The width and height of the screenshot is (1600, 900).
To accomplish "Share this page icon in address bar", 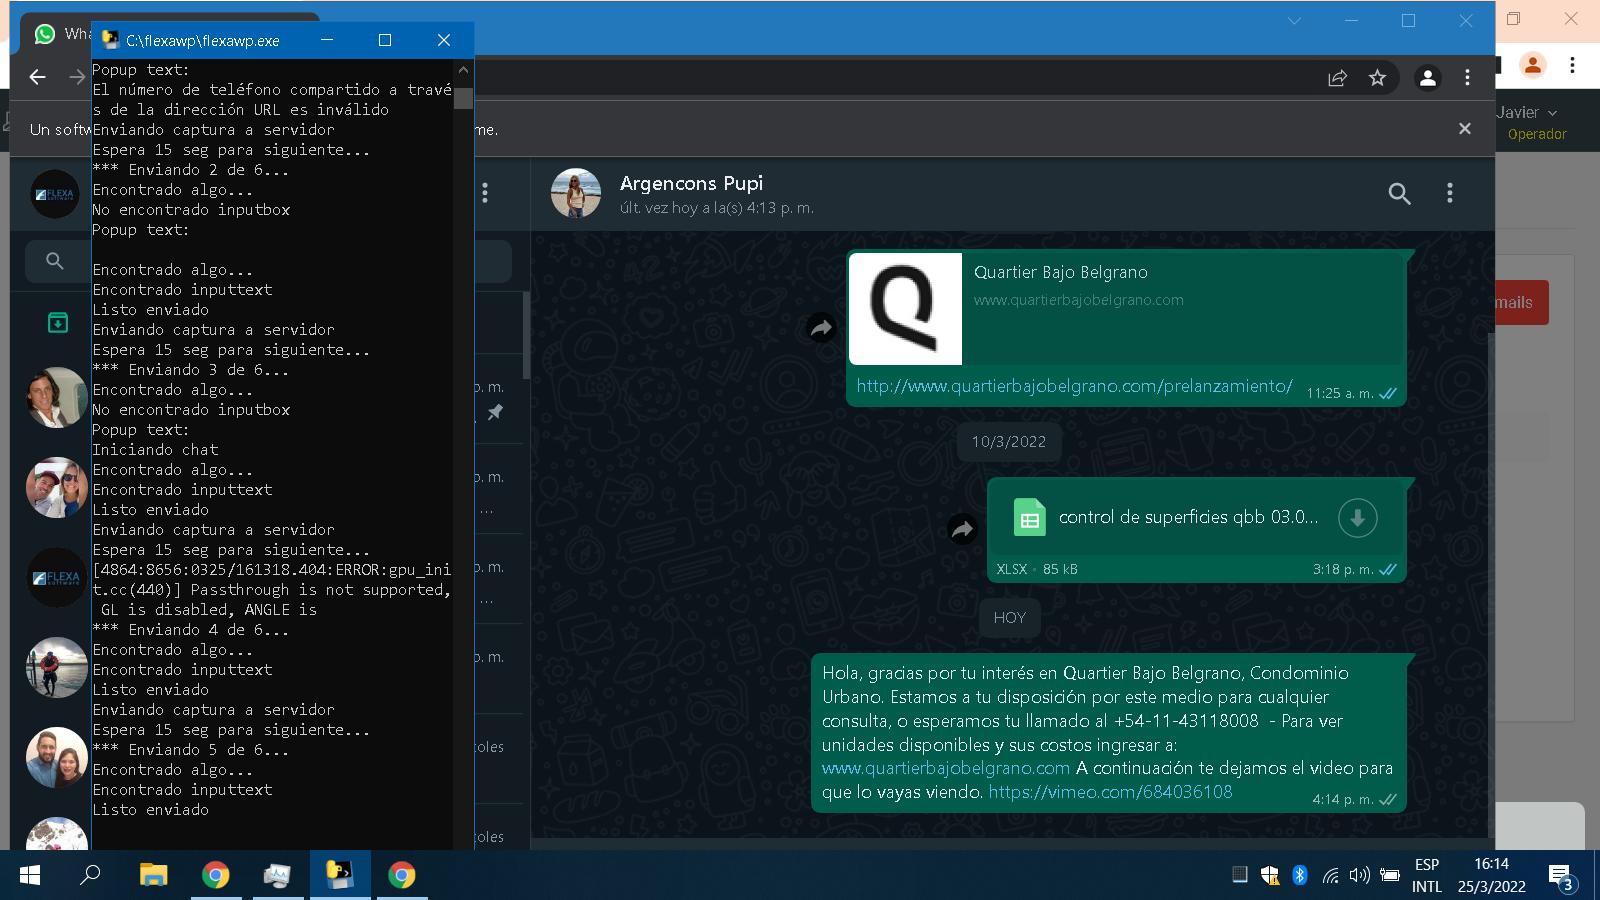I will point(1337,78).
